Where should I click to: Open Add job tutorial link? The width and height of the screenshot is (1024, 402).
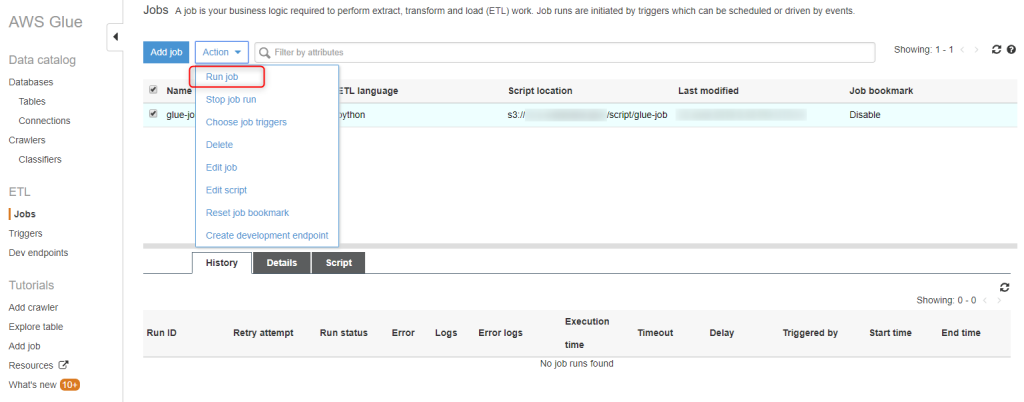pos(24,347)
